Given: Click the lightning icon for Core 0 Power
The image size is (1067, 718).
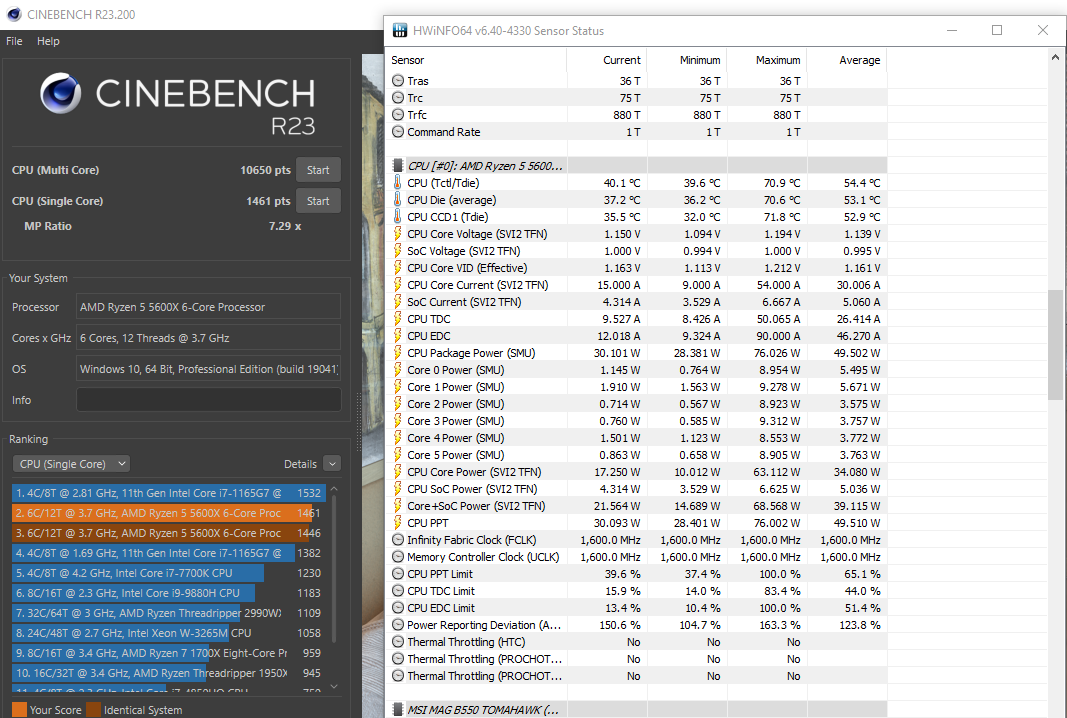Looking at the screenshot, I should click(398, 370).
